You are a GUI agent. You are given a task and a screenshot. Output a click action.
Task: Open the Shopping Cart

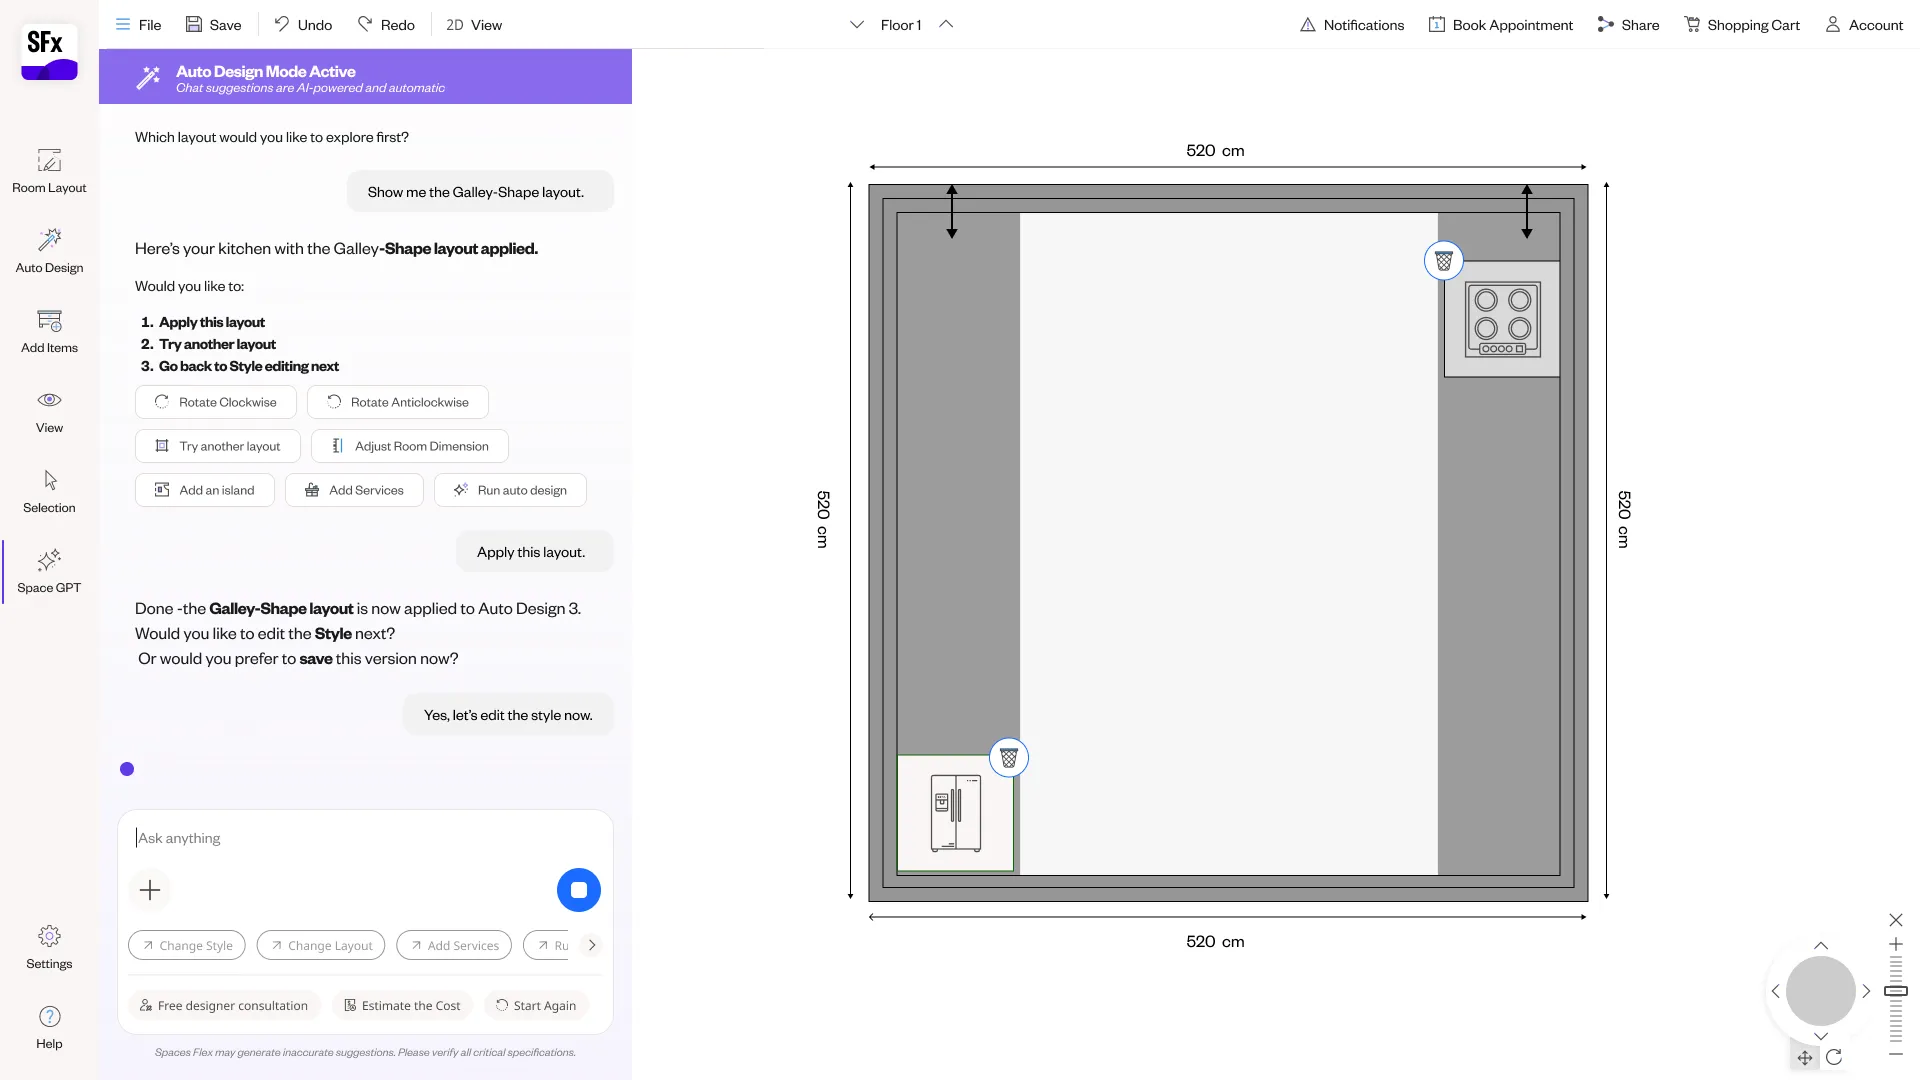coord(1742,25)
